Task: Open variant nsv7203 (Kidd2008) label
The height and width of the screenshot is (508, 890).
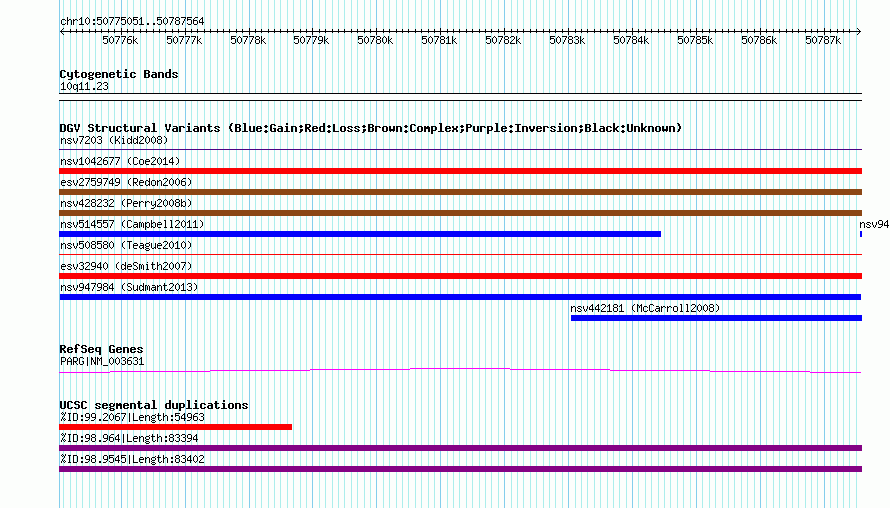Action: click(x=114, y=140)
